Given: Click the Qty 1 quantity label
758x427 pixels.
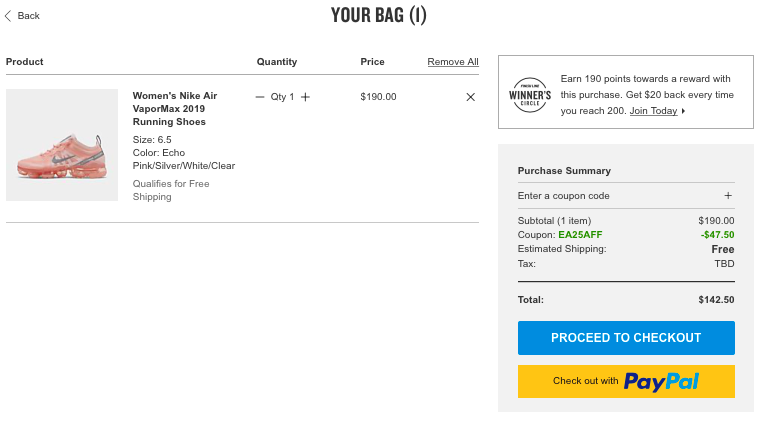Looking at the screenshot, I should (282, 97).
